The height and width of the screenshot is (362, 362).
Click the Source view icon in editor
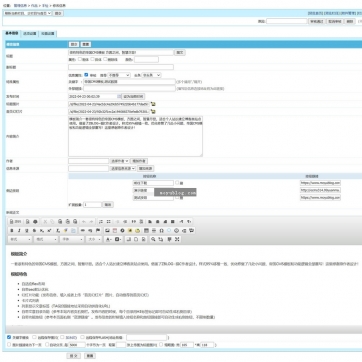[x=15, y=221]
